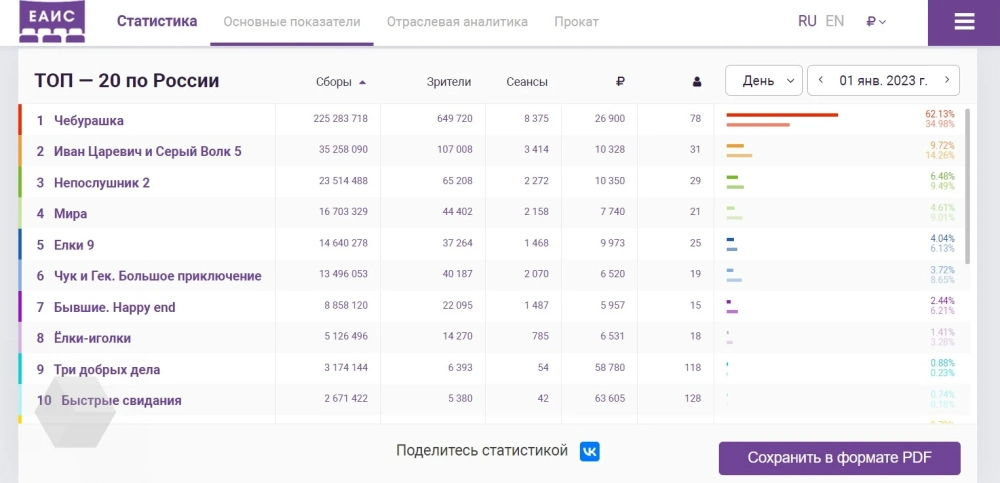
Task: Switch language to RU
Action: tap(807, 21)
